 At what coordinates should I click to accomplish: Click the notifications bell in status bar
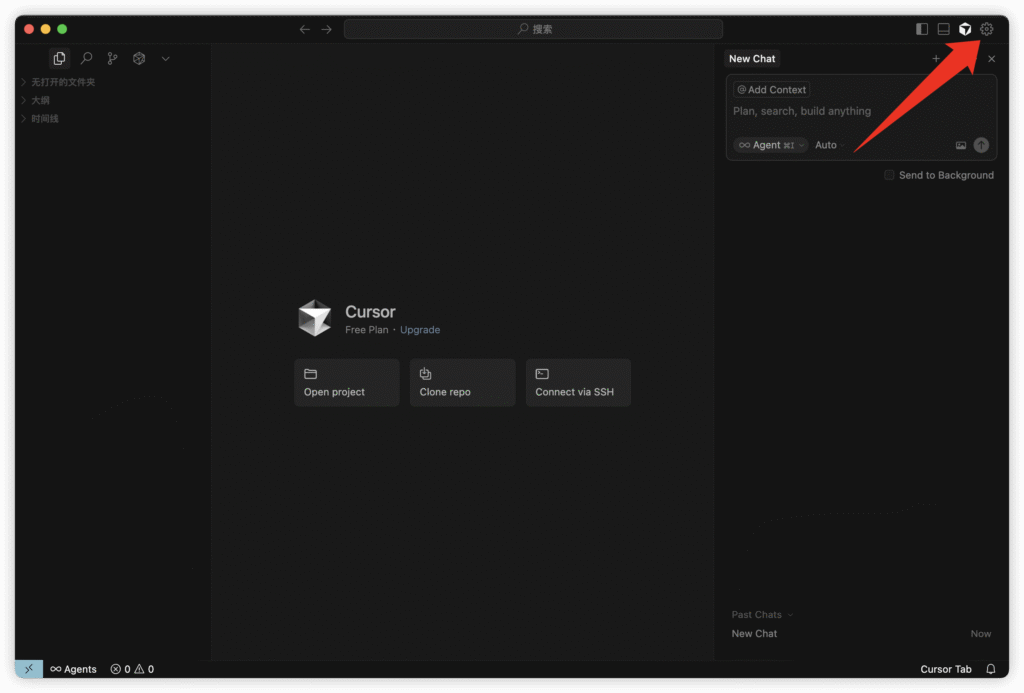pos(991,669)
